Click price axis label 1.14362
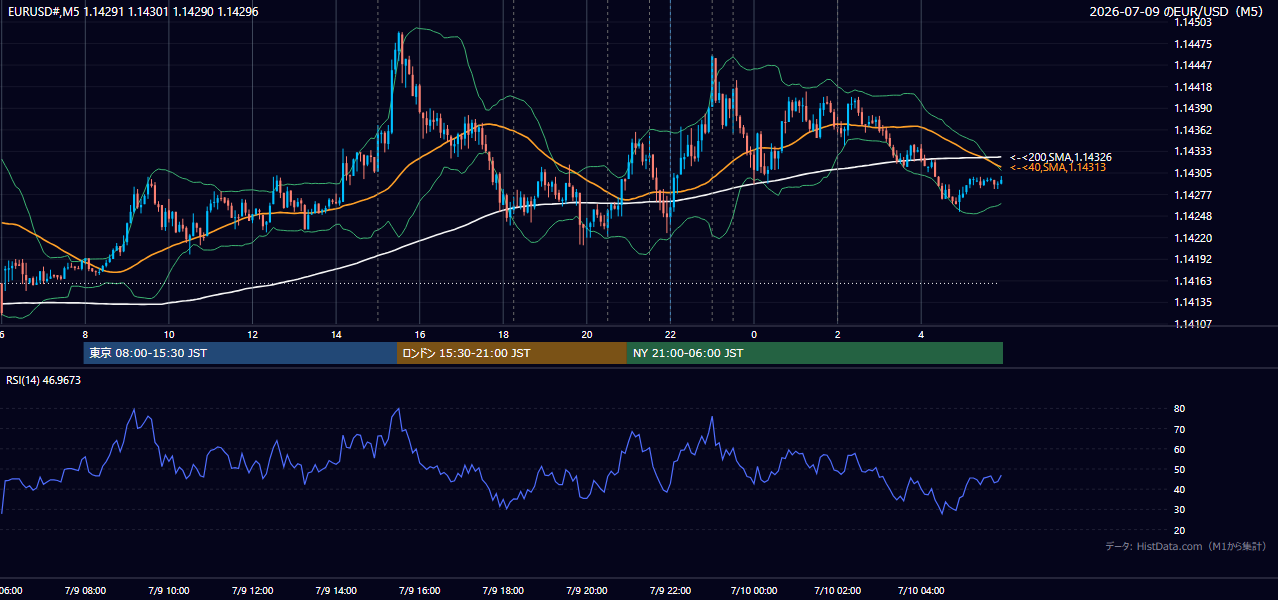 point(1193,130)
